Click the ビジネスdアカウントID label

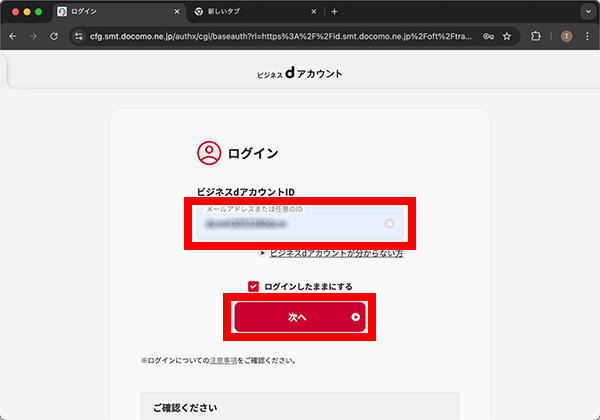pos(246,192)
